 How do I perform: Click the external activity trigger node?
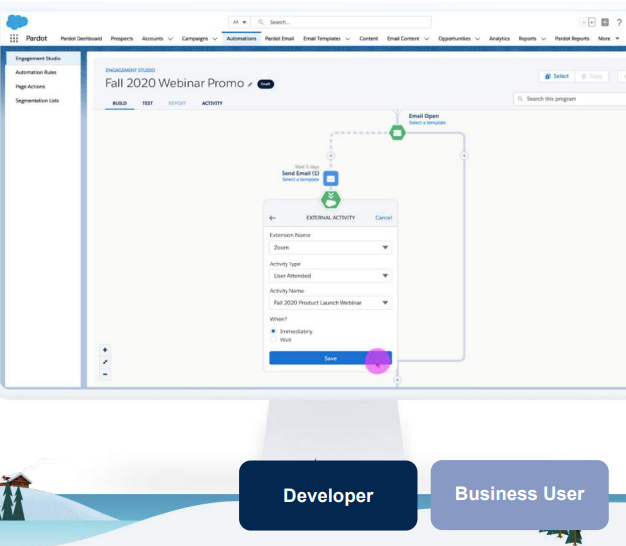pos(331,200)
